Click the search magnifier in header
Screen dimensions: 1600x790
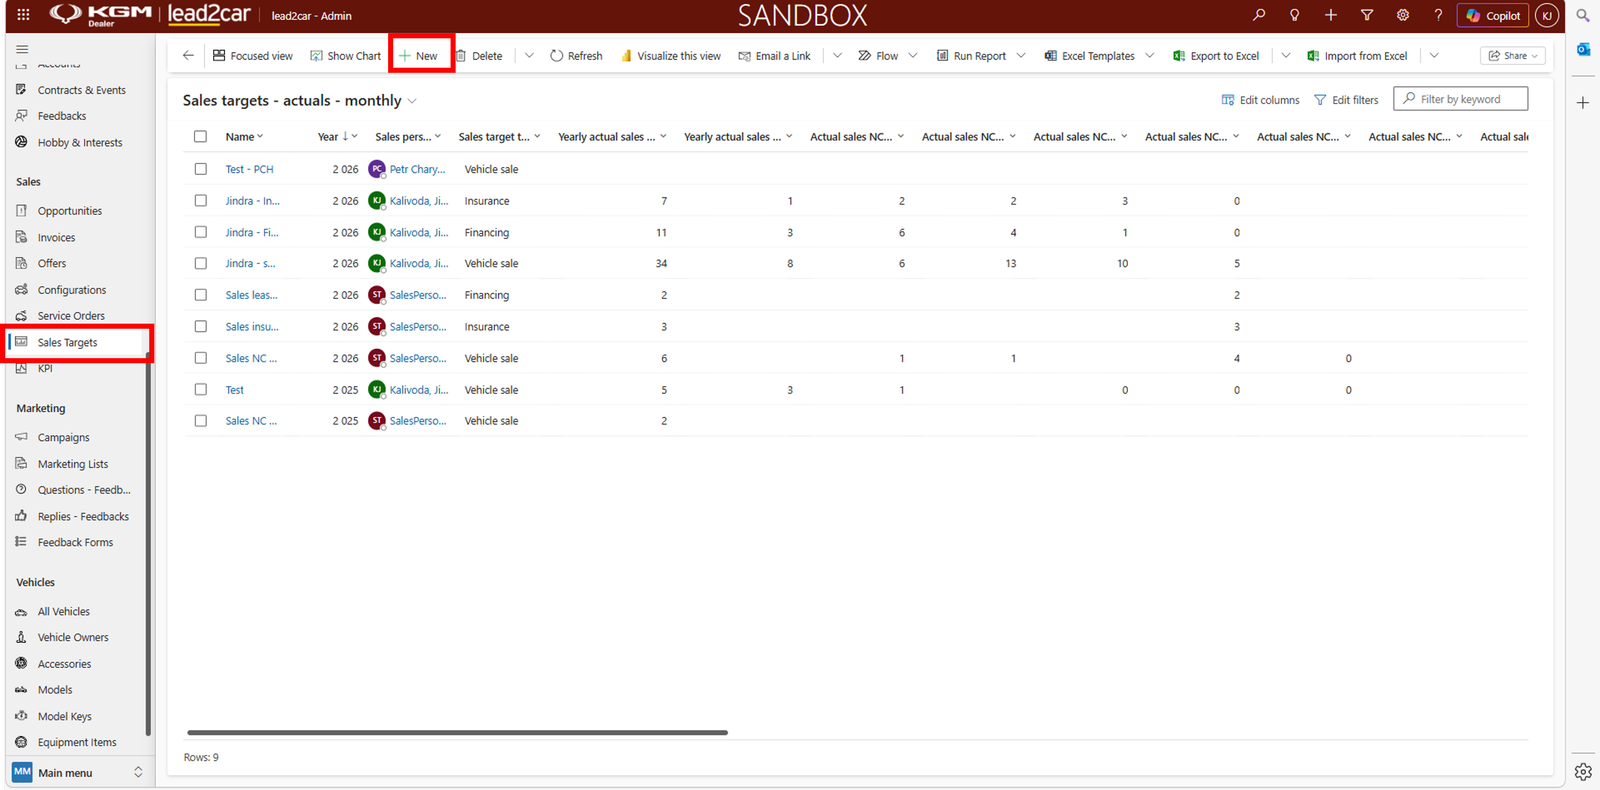[x=1259, y=15]
